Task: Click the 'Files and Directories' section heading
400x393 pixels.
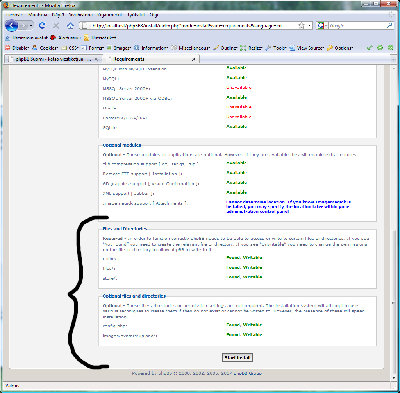Action: (x=125, y=229)
